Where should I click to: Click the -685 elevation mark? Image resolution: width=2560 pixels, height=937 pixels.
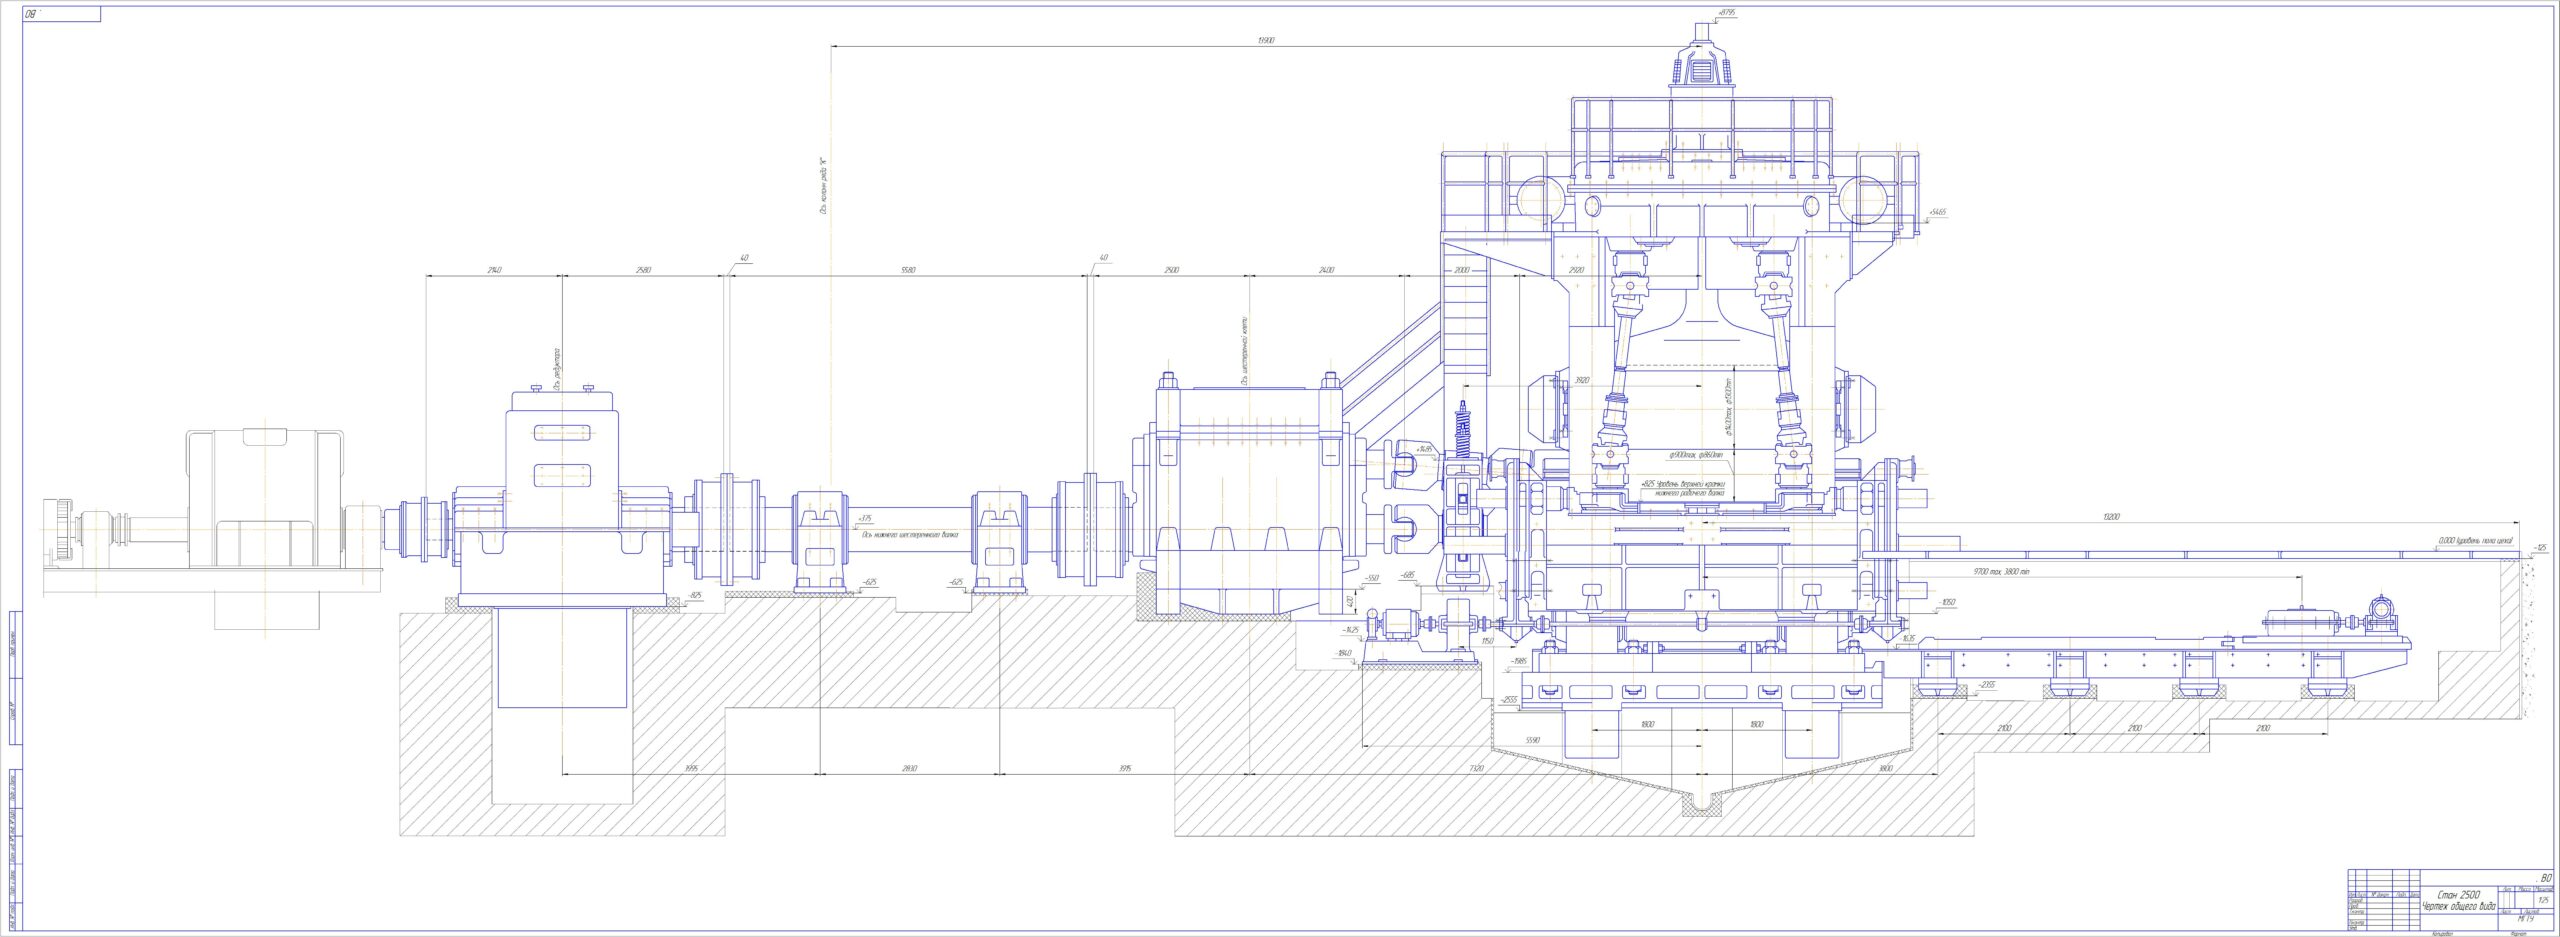tap(1408, 575)
